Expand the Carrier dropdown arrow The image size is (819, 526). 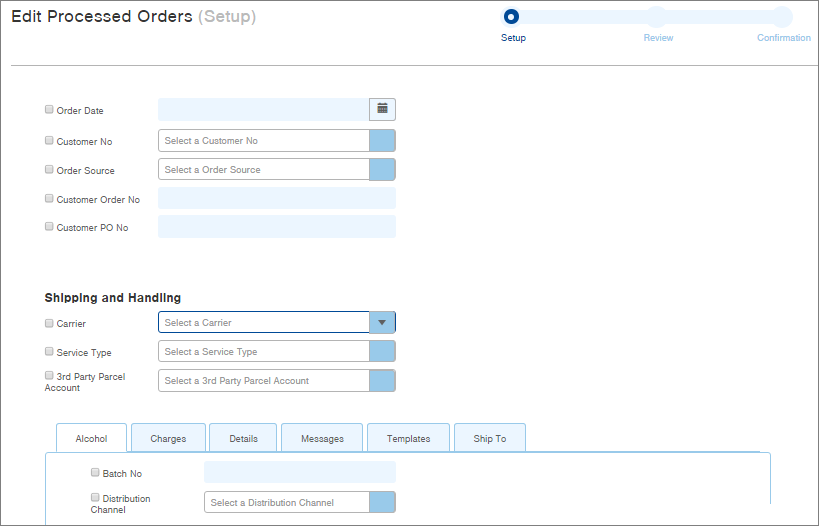[382, 322]
